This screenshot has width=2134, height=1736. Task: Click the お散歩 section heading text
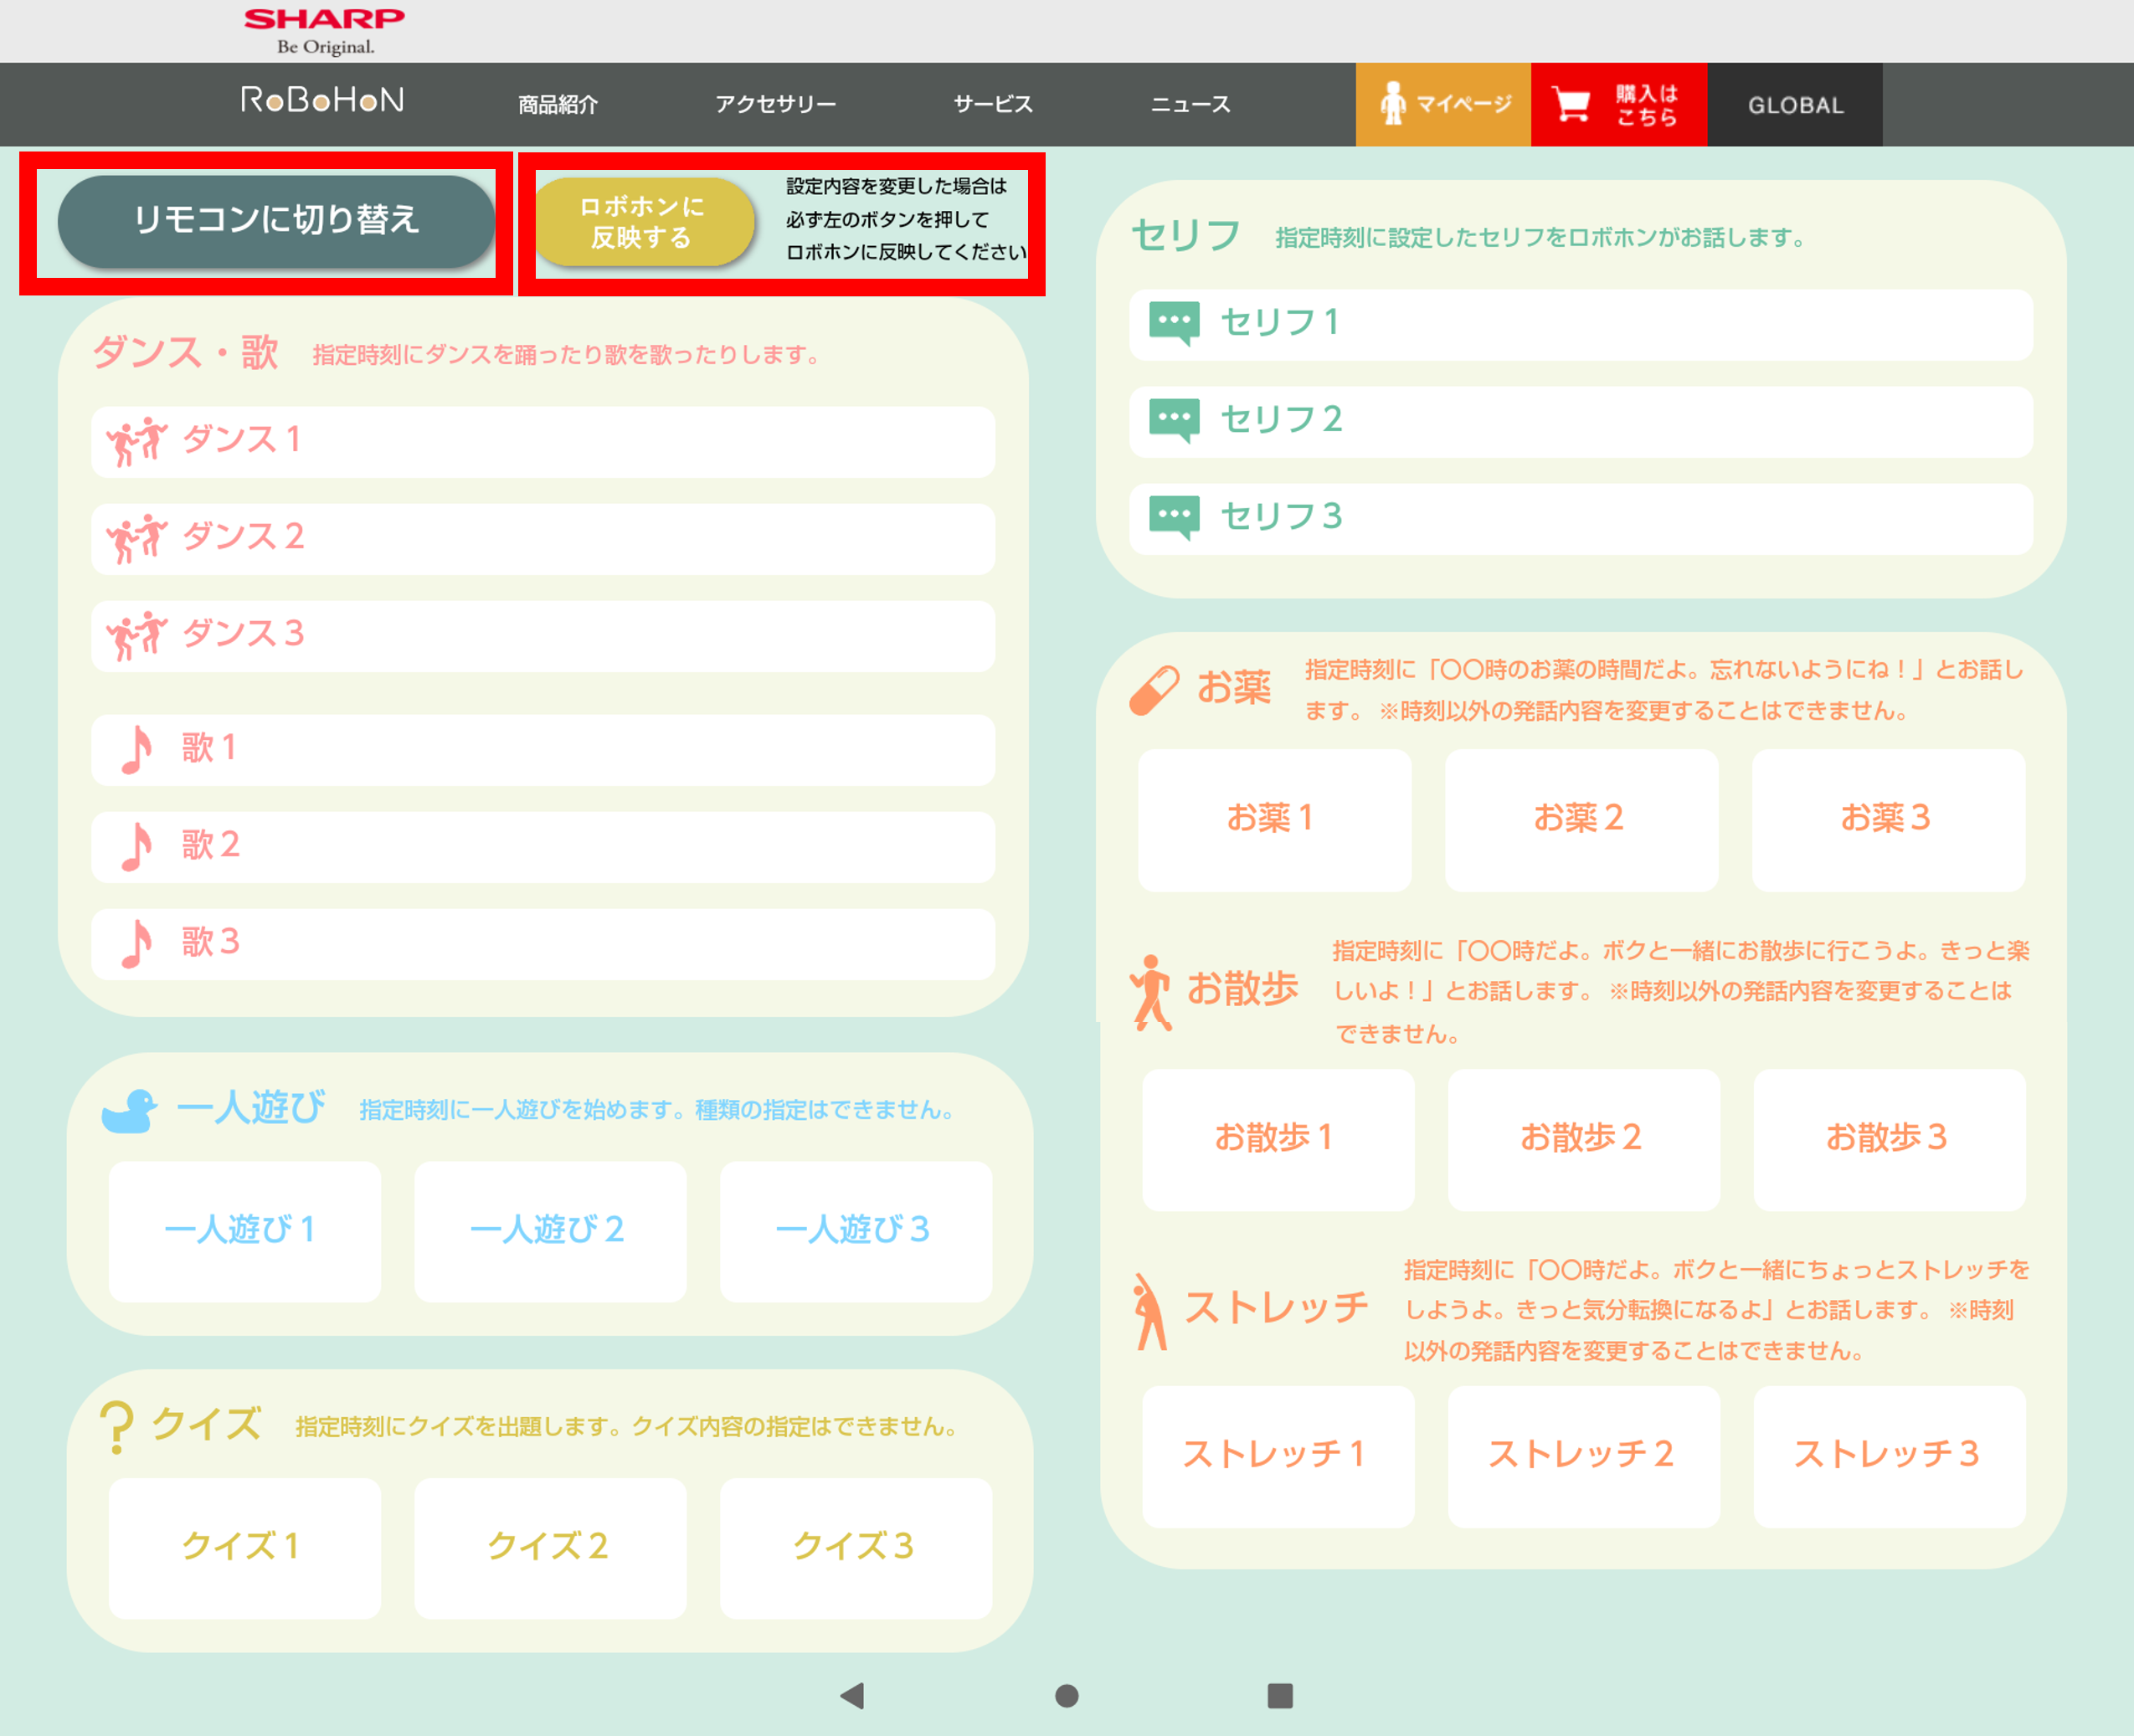pos(1243,990)
